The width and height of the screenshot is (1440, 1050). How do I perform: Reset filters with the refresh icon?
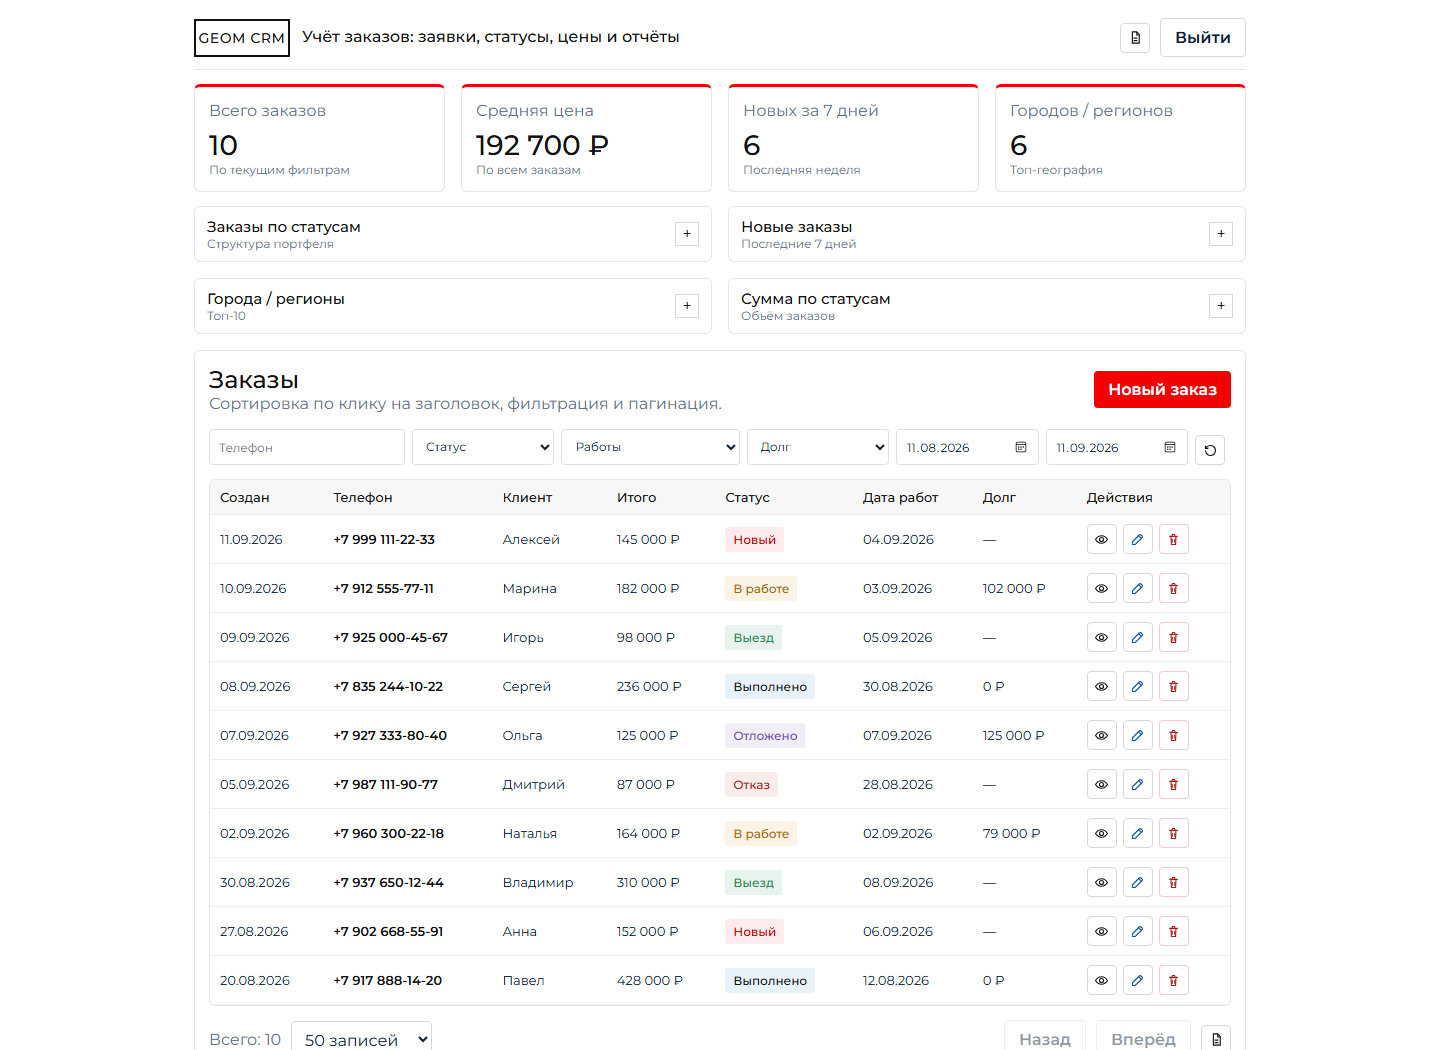(1210, 450)
